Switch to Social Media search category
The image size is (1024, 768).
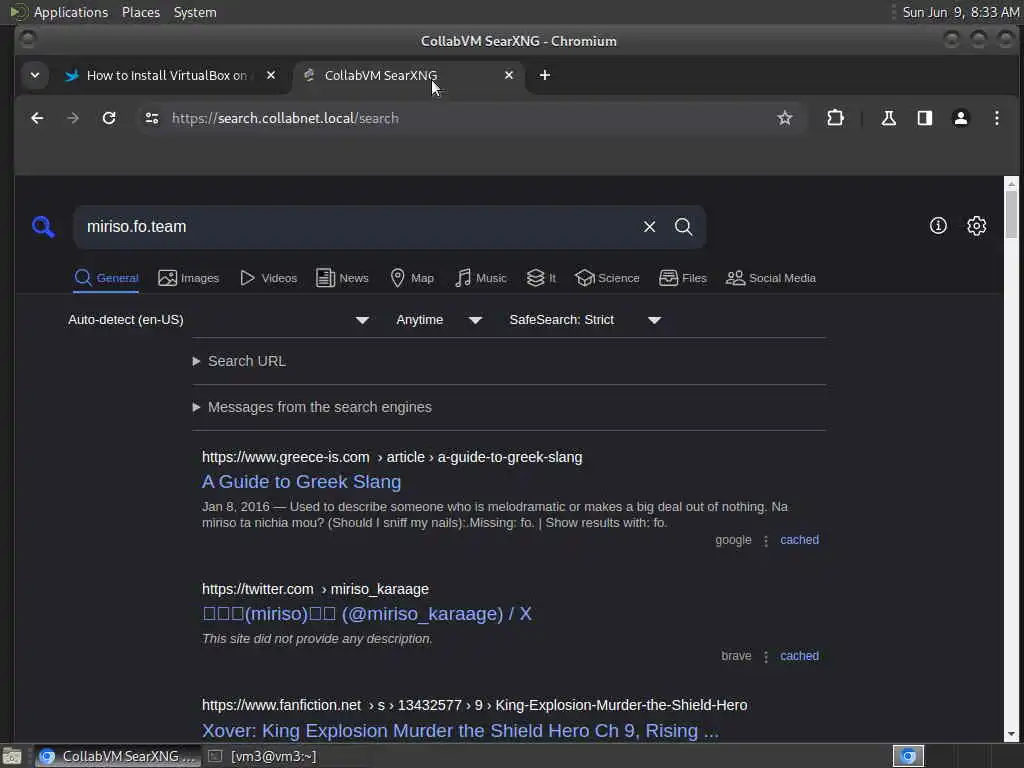pos(771,278)
